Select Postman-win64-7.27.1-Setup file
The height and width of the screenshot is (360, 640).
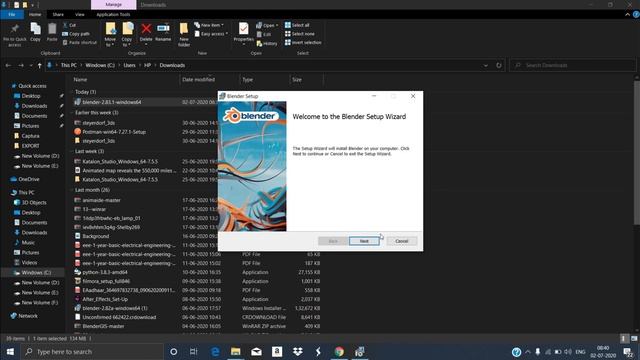pyautogui.click(x=114, y=132)
